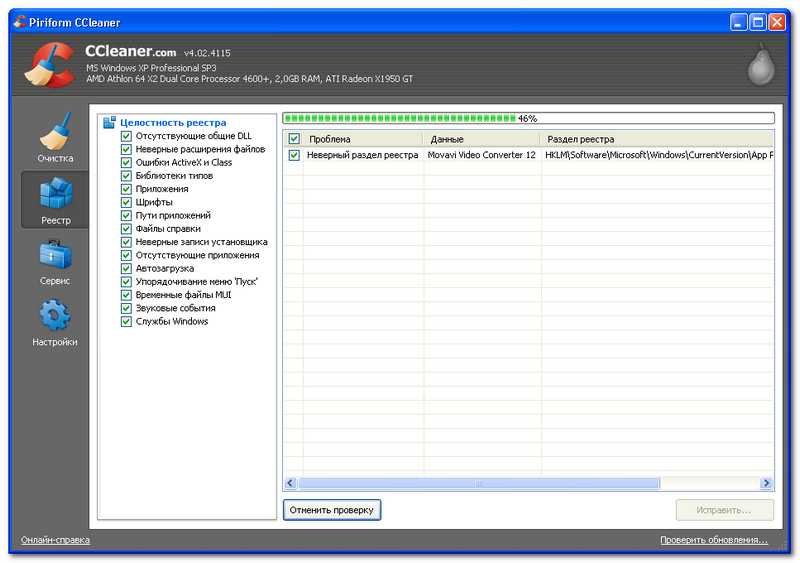800x563 pixels.
Task: Click Проверить обновления... link
Action: click(x=714, y=540)
